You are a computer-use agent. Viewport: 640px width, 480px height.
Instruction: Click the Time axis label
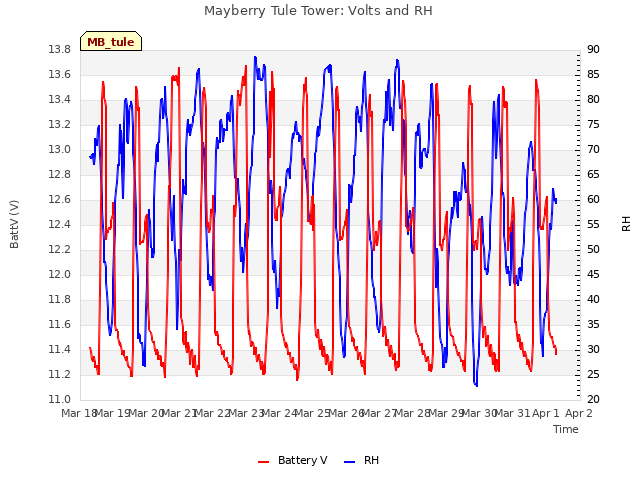tap(566, 429)
